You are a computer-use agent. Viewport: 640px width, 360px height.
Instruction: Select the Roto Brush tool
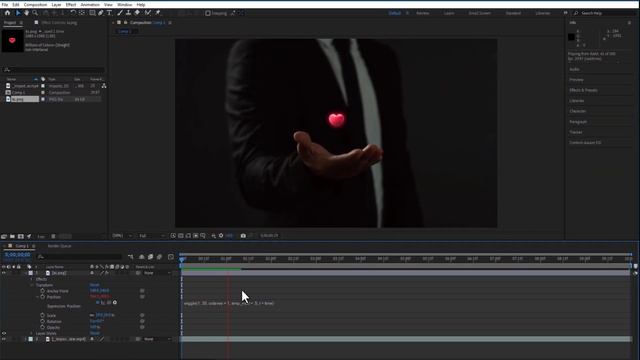[x=148, y=13]
